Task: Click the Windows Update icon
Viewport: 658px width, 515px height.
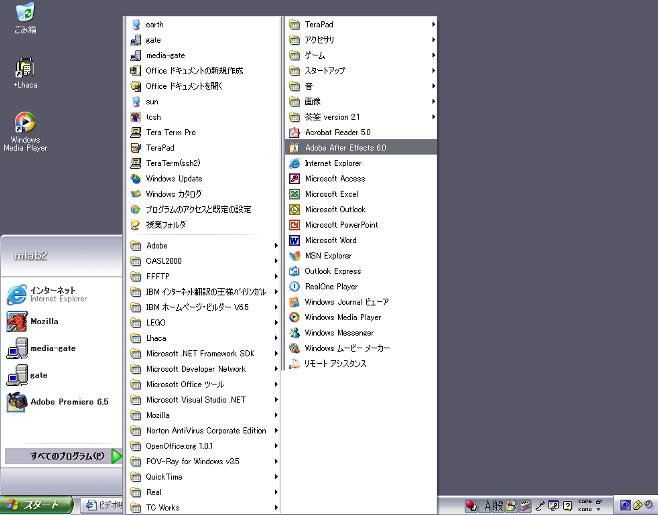Action: pos(136,178)
